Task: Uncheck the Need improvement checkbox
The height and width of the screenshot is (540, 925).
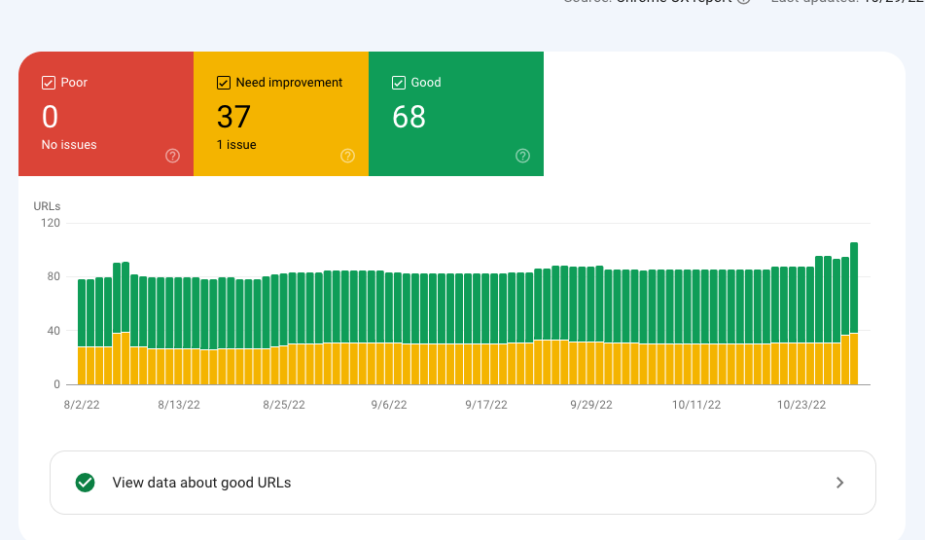Action: coord(224,83)
